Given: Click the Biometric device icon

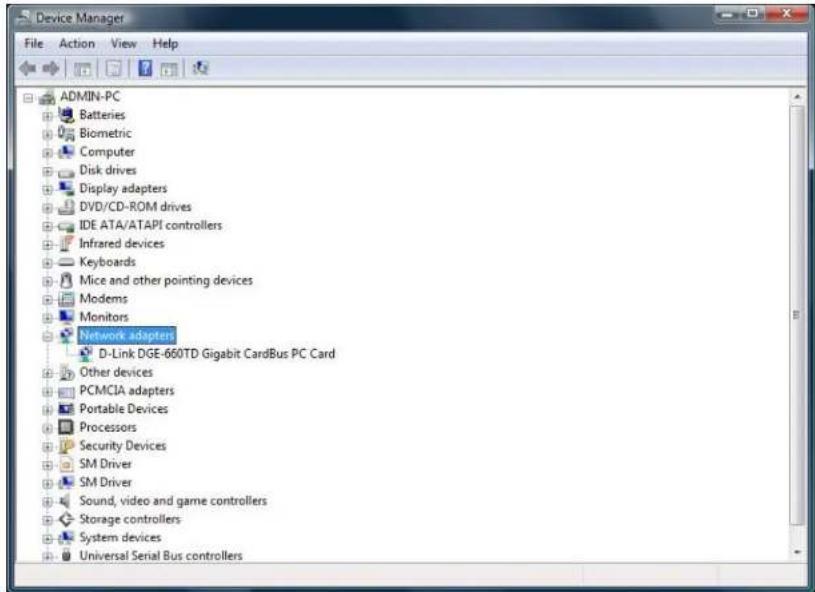Looking at the screenshot, I should [x=66, y=134].
